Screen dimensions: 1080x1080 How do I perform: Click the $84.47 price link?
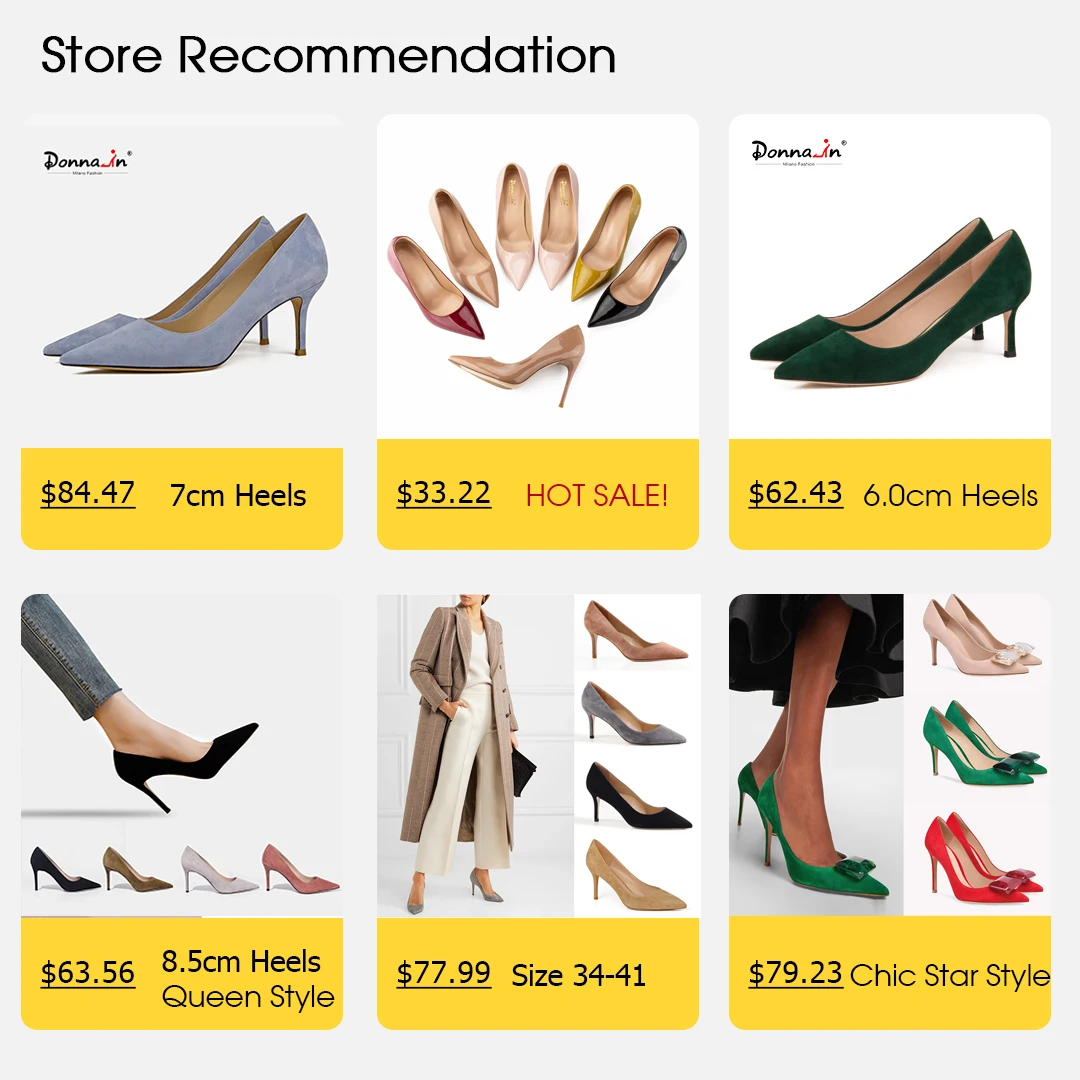tap(87, 493)
